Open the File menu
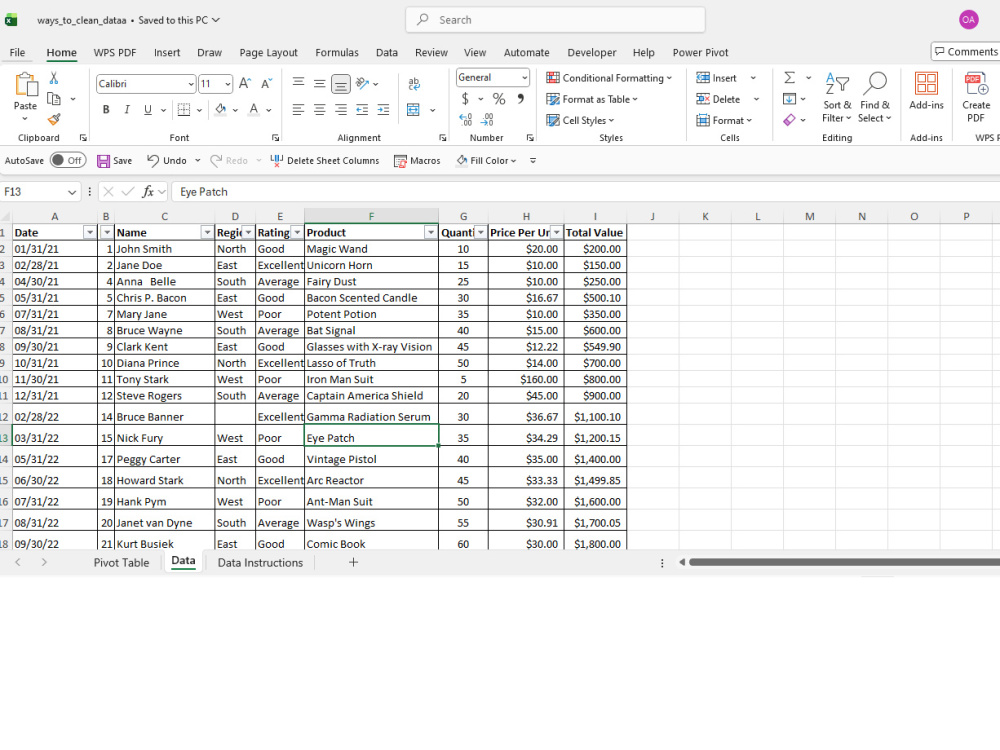1000x750 pixels. (x=17, y=52)
